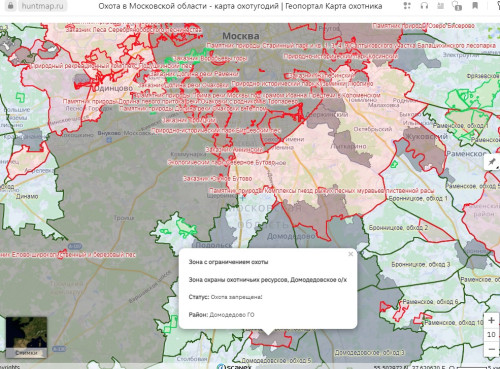The width and height of the screenshot is (500, 369).
Task: Click the map coordinates readout at bottom
Action: (409, 367)
